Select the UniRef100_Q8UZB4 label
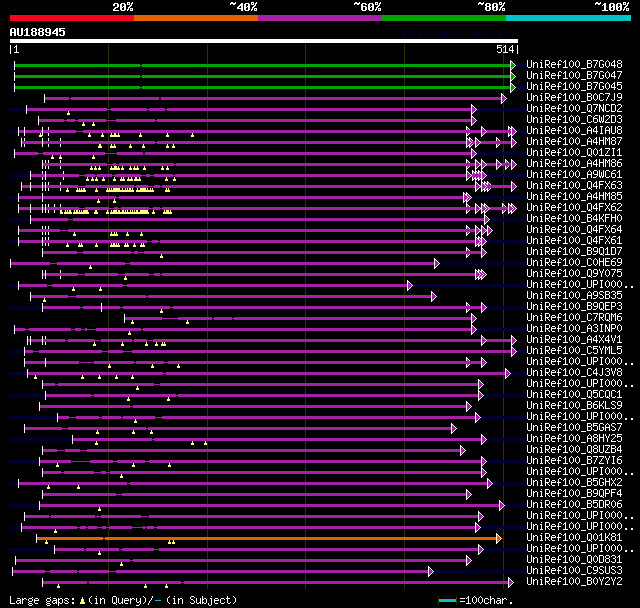640x608 pixels. [574, 450]
